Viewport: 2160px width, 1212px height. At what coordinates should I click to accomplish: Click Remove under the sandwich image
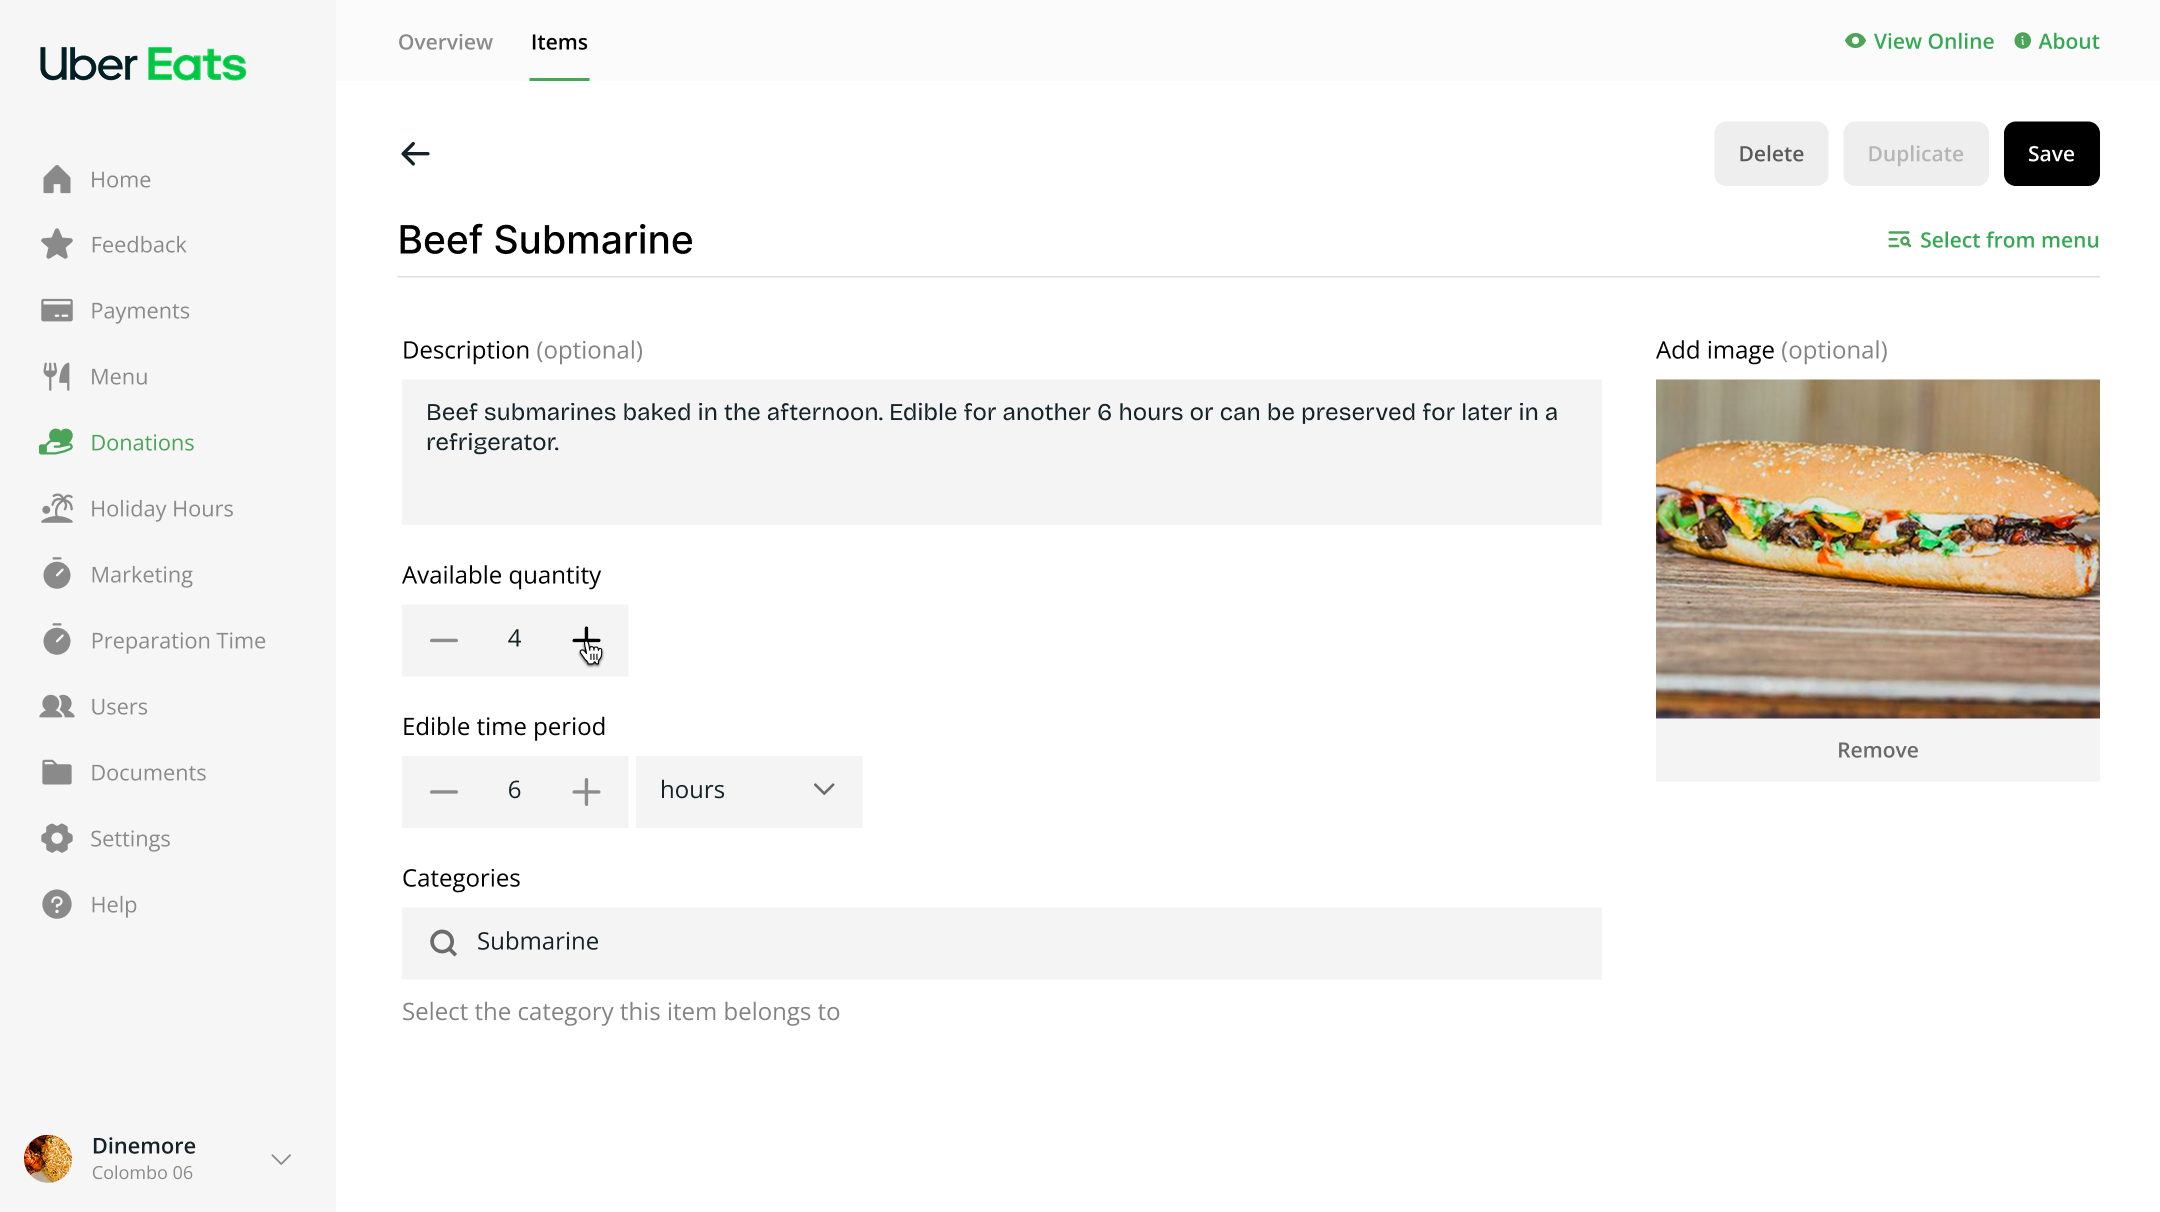click(x=1877, y=750)
